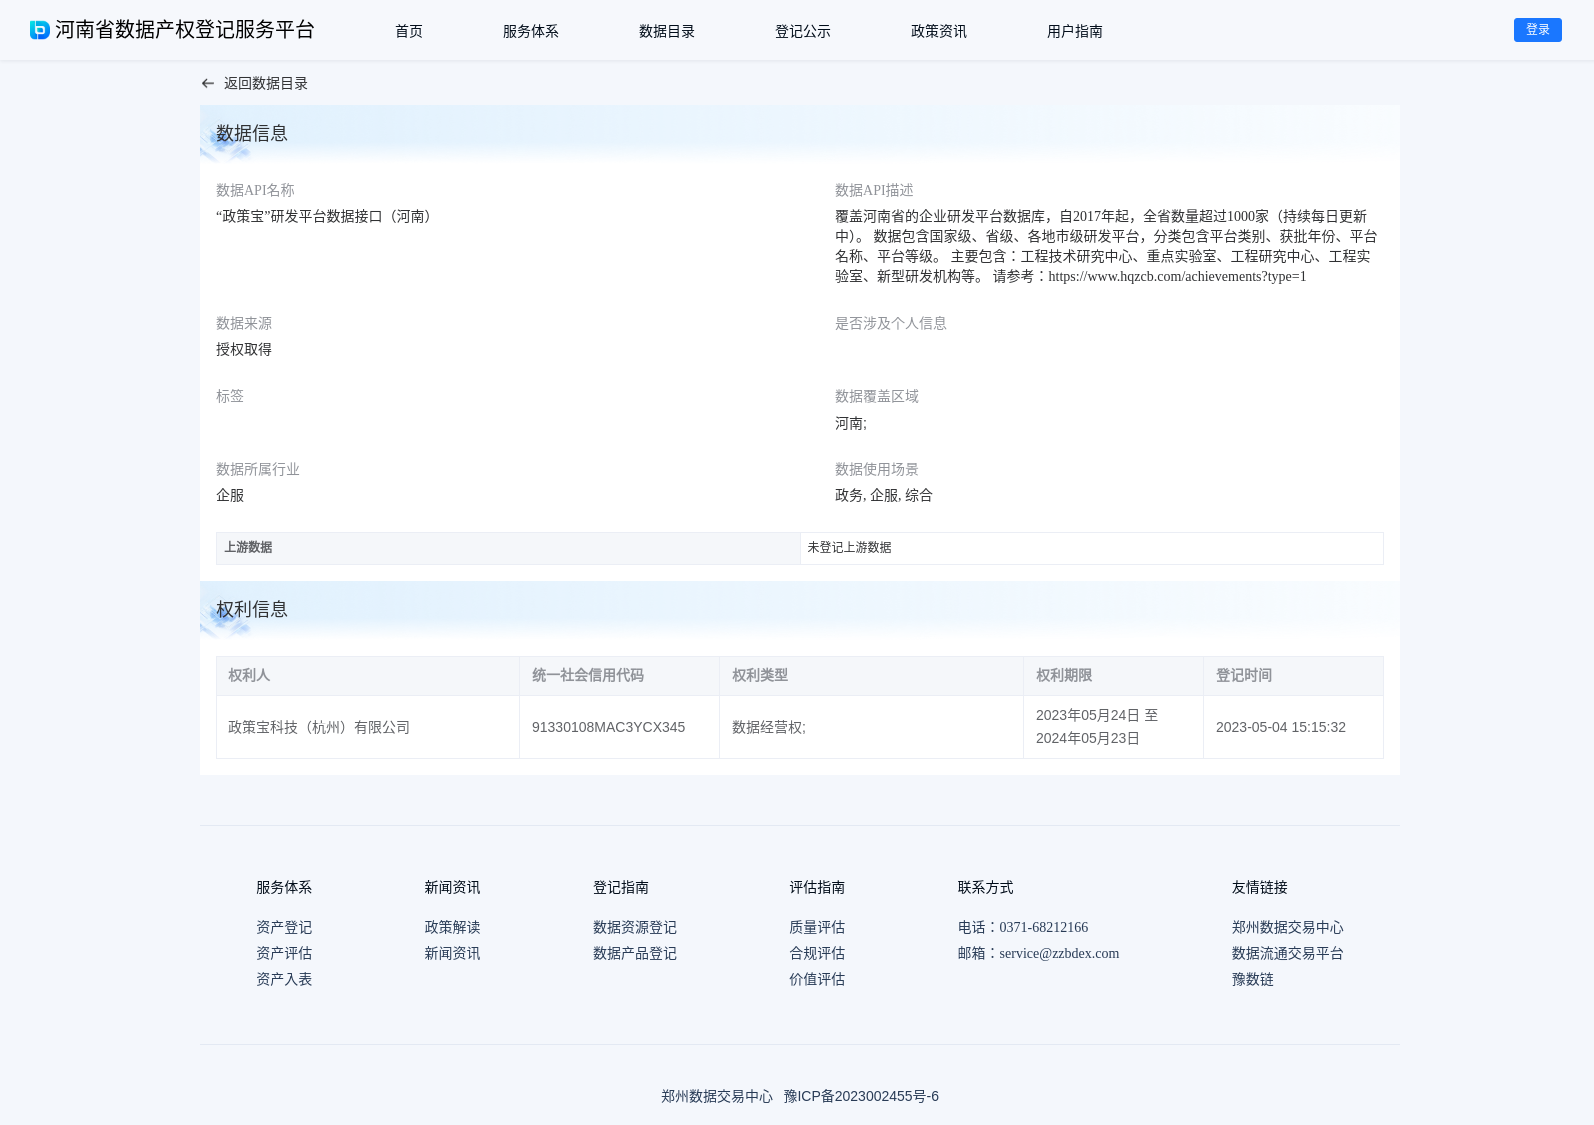This screenshot has height=1125, width=1594.
Task: Click 郑州数据交易中心 in bottom copyright line
Action: [717, 1097]
